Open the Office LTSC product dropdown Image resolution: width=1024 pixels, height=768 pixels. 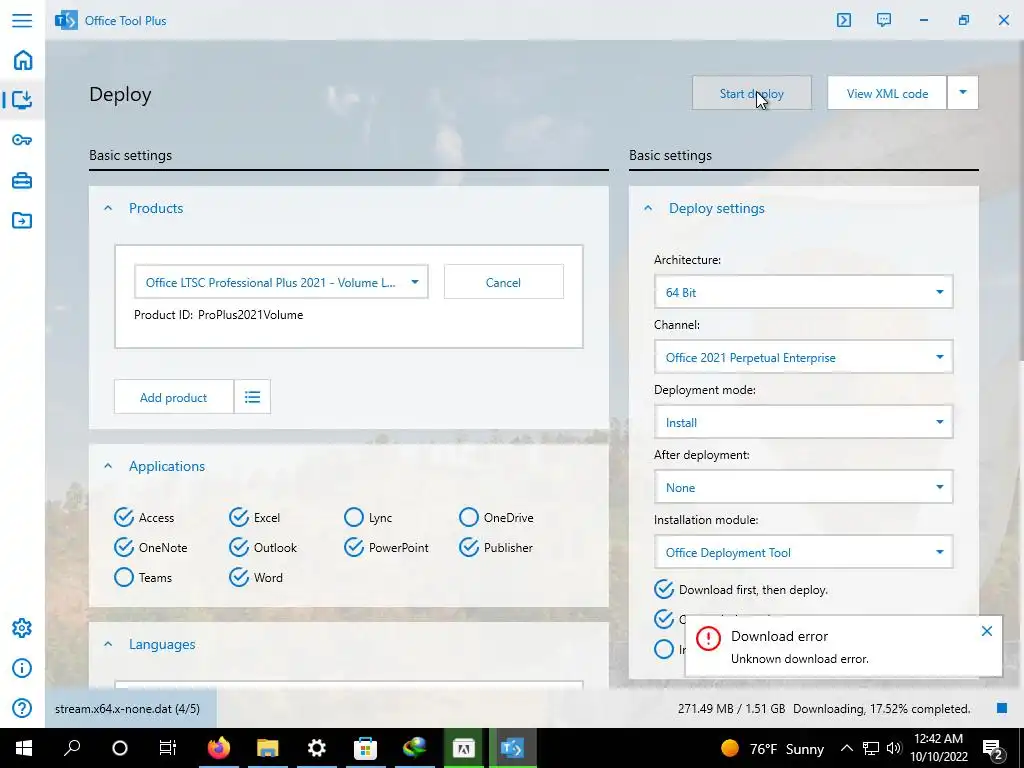(281, 282)
